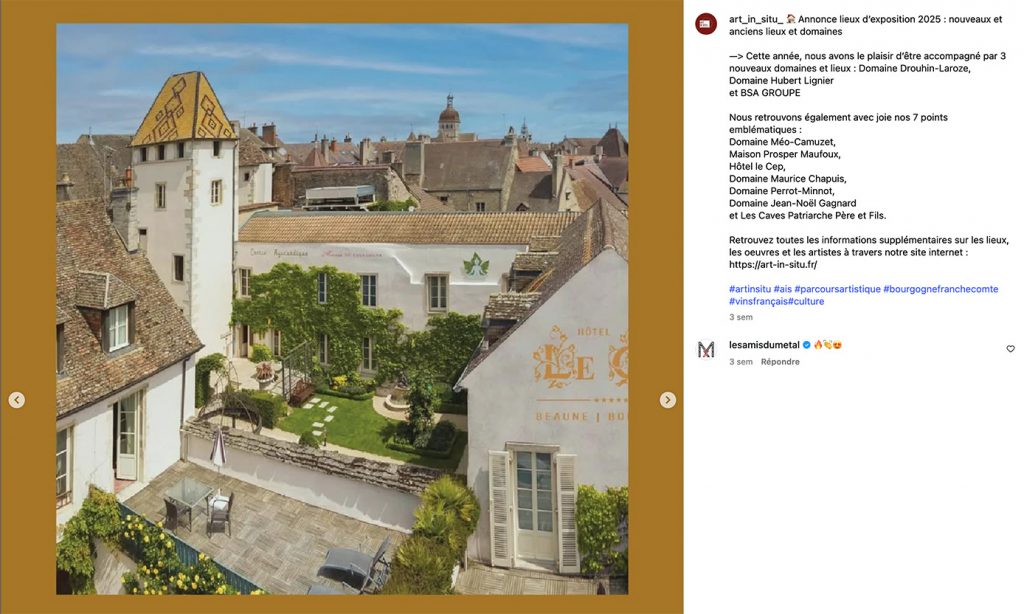The height and width of the screenshot is (614, 1024).
Task: Advance to the next photo in carousel
Action: [x=667, y=400]
